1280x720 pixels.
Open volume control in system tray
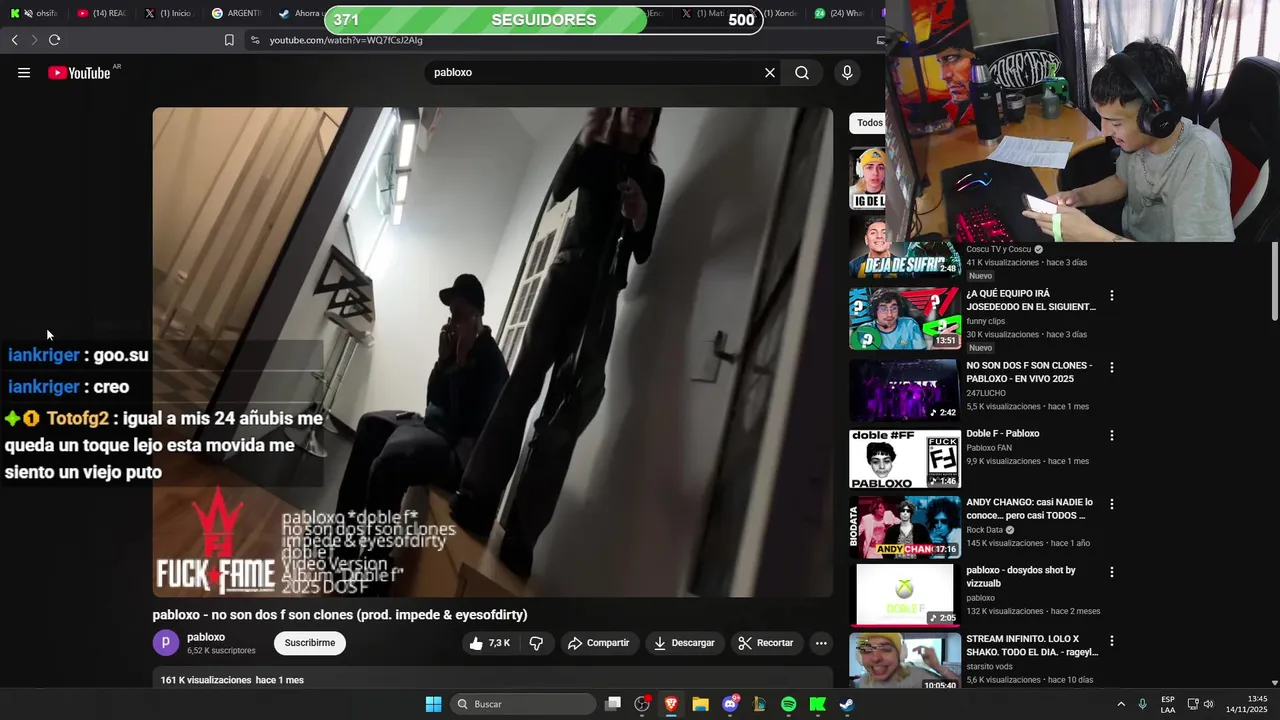1208,704
